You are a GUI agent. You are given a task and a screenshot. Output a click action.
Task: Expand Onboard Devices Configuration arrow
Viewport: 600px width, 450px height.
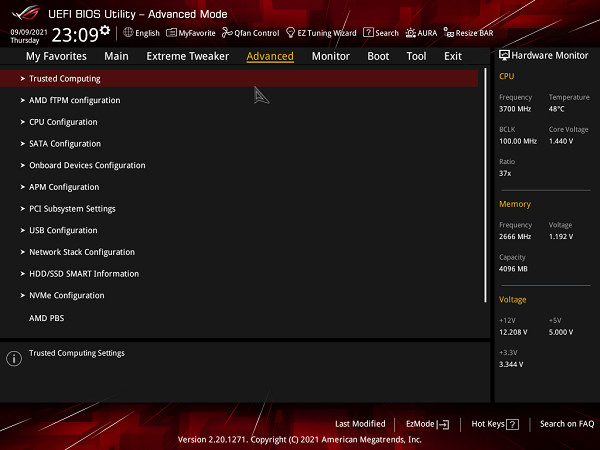(x=23, y=165)
